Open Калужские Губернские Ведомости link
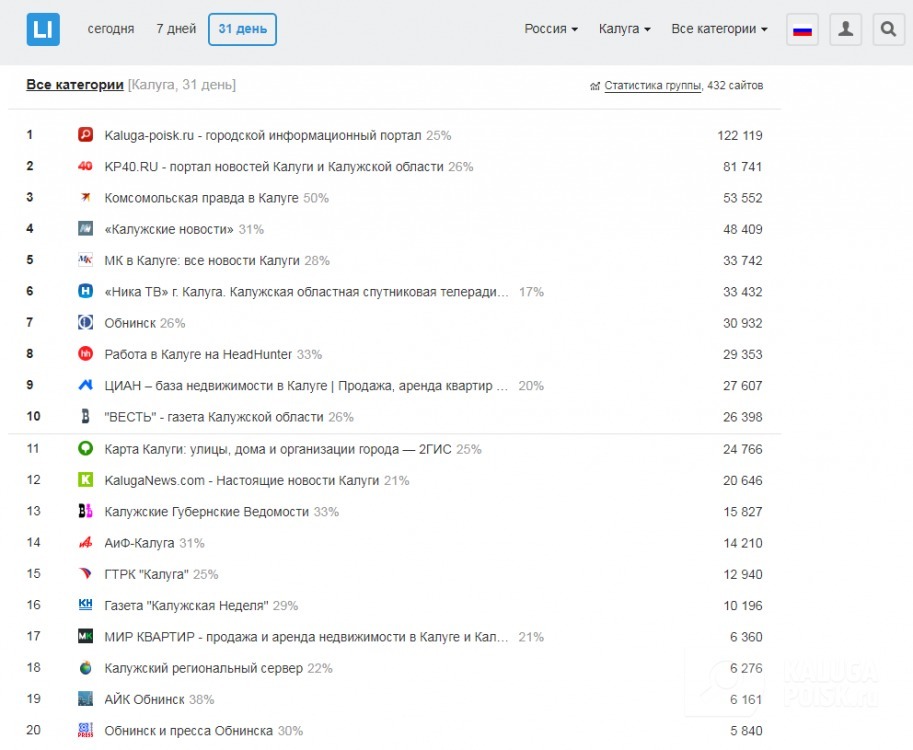The image size is (913, 750). point(207,512)
